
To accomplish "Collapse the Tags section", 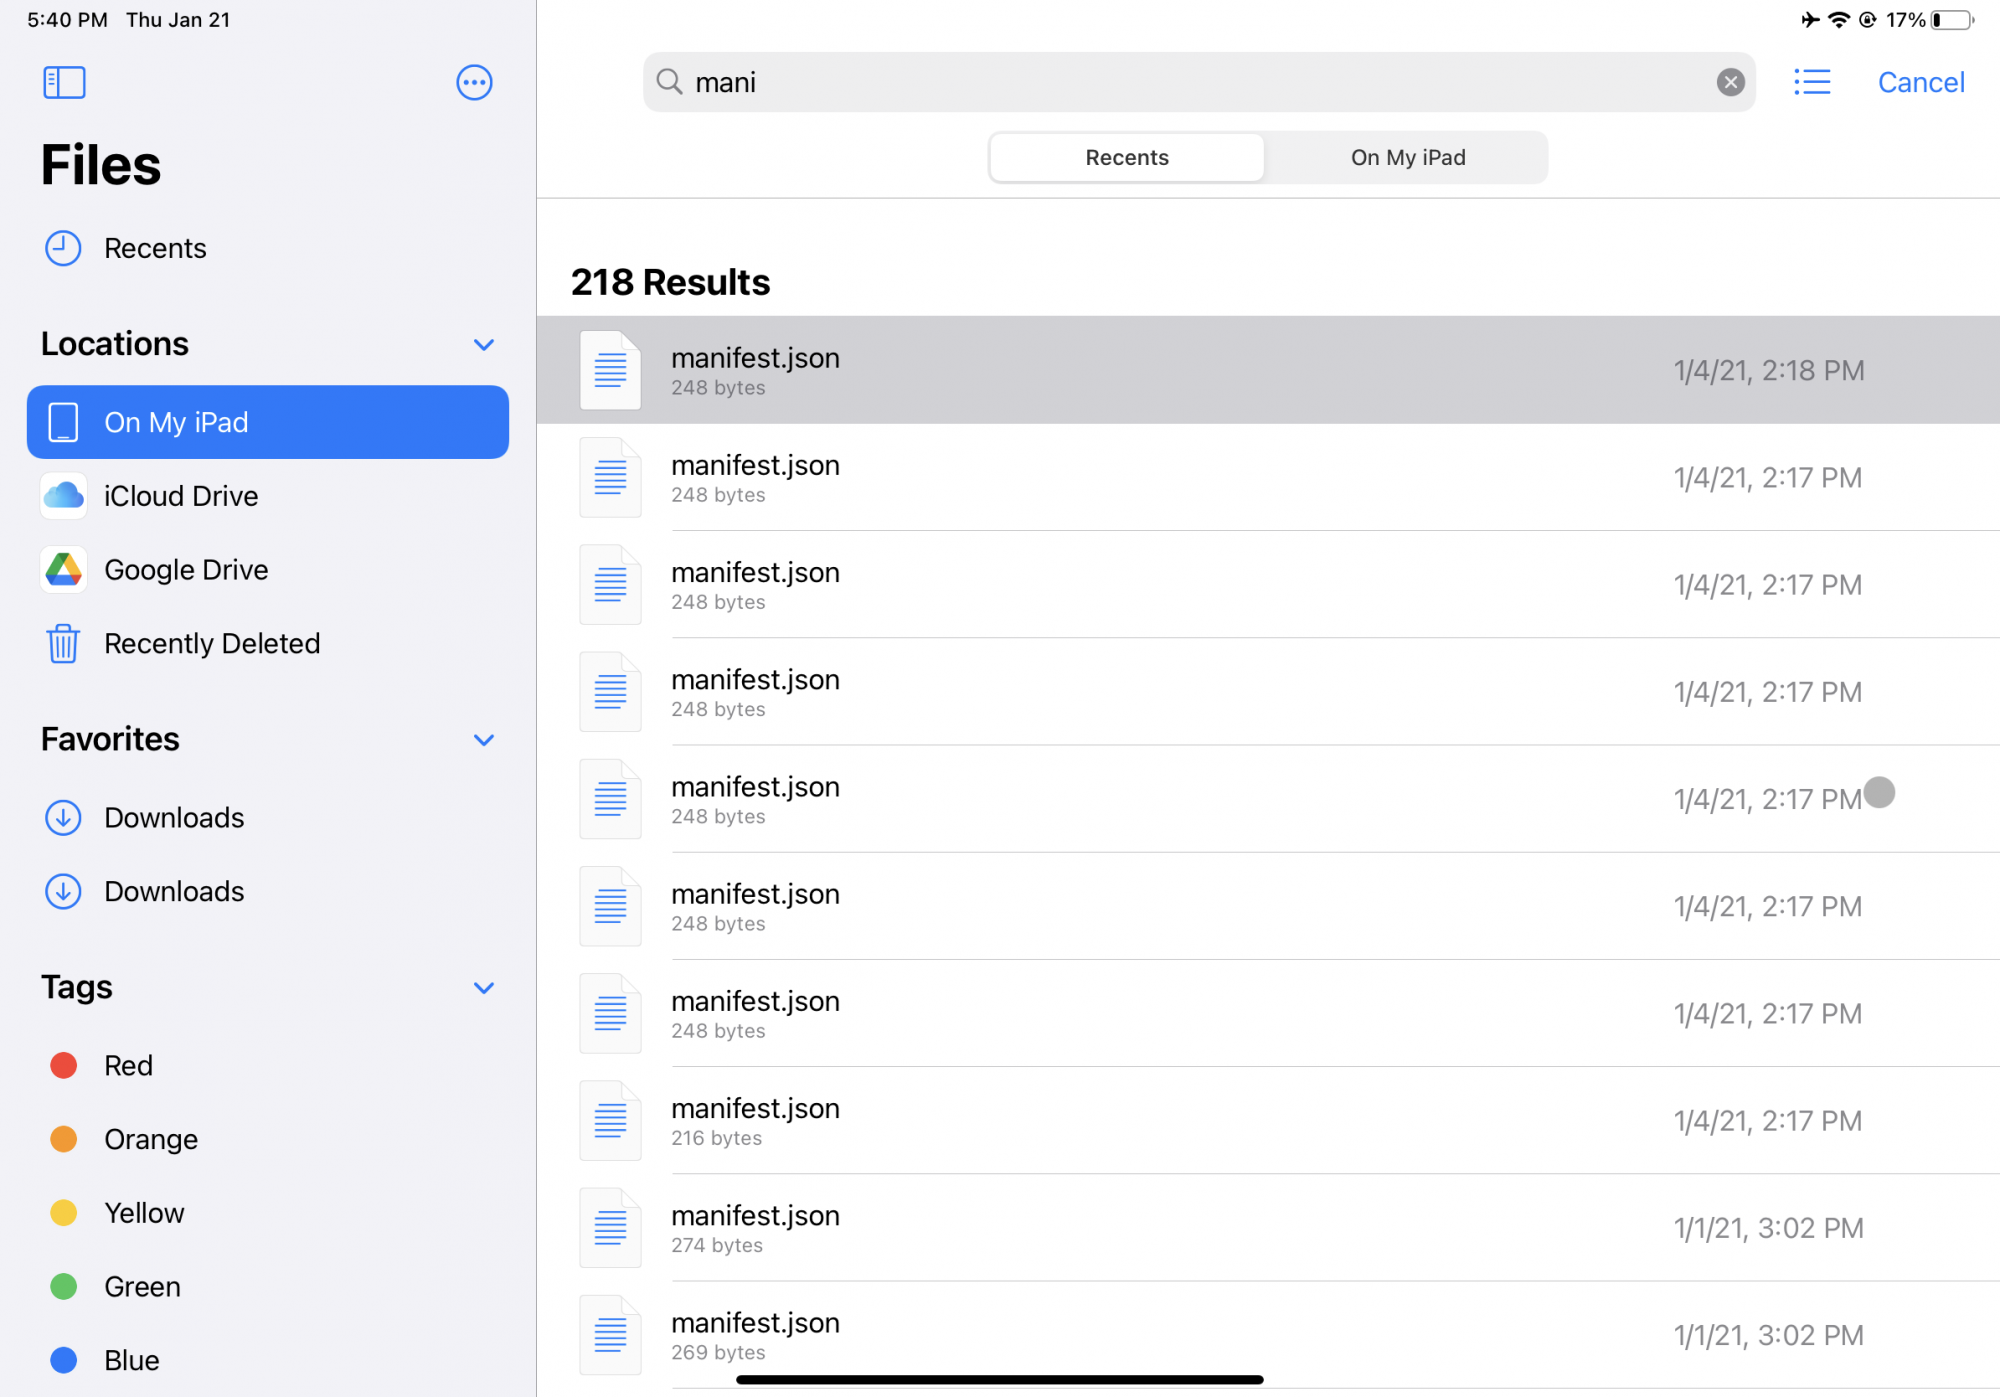I will coord(484,988).
